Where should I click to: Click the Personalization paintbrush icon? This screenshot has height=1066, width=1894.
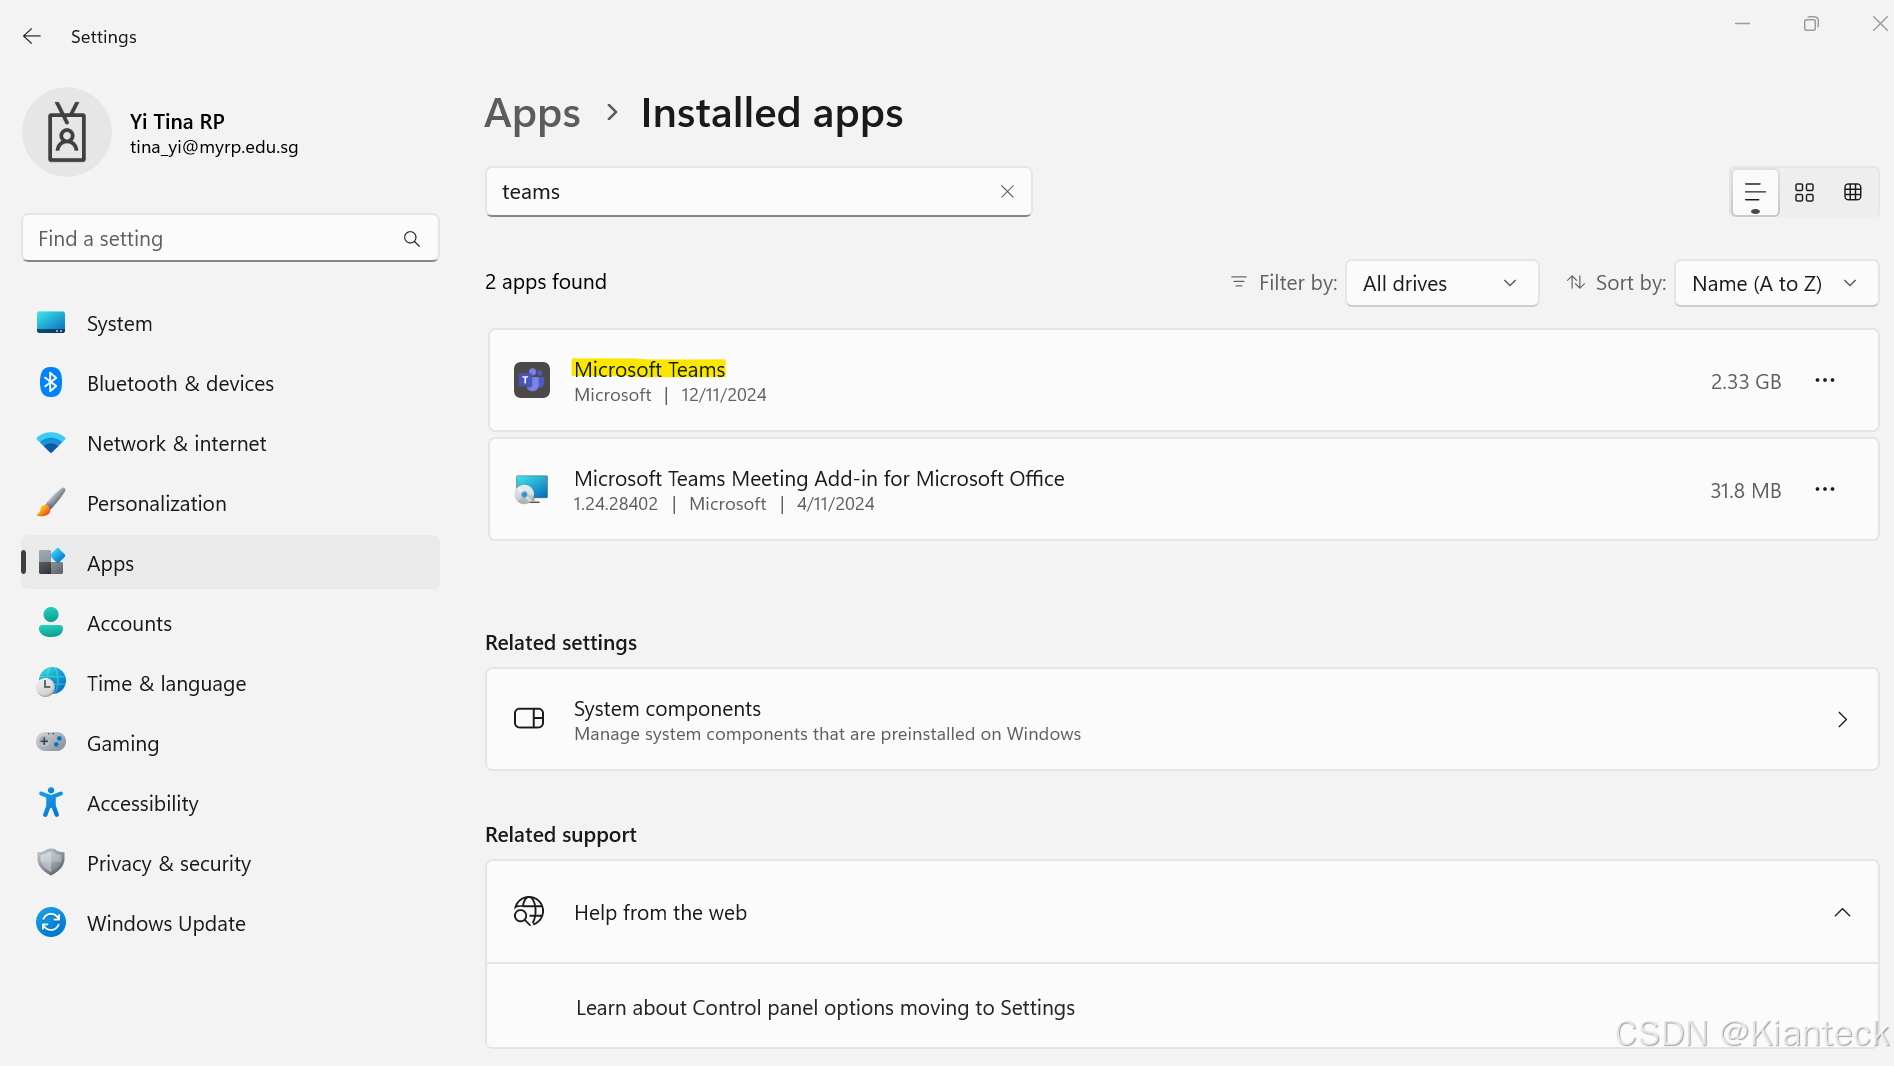51,502
